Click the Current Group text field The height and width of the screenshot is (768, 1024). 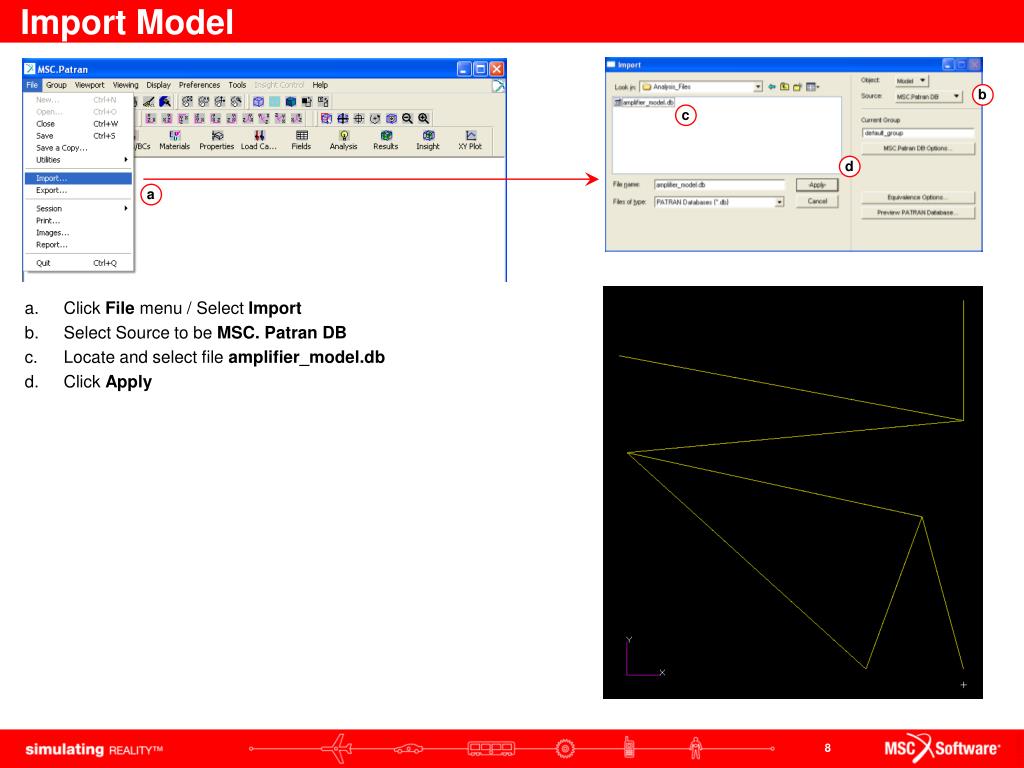(918, 133)
